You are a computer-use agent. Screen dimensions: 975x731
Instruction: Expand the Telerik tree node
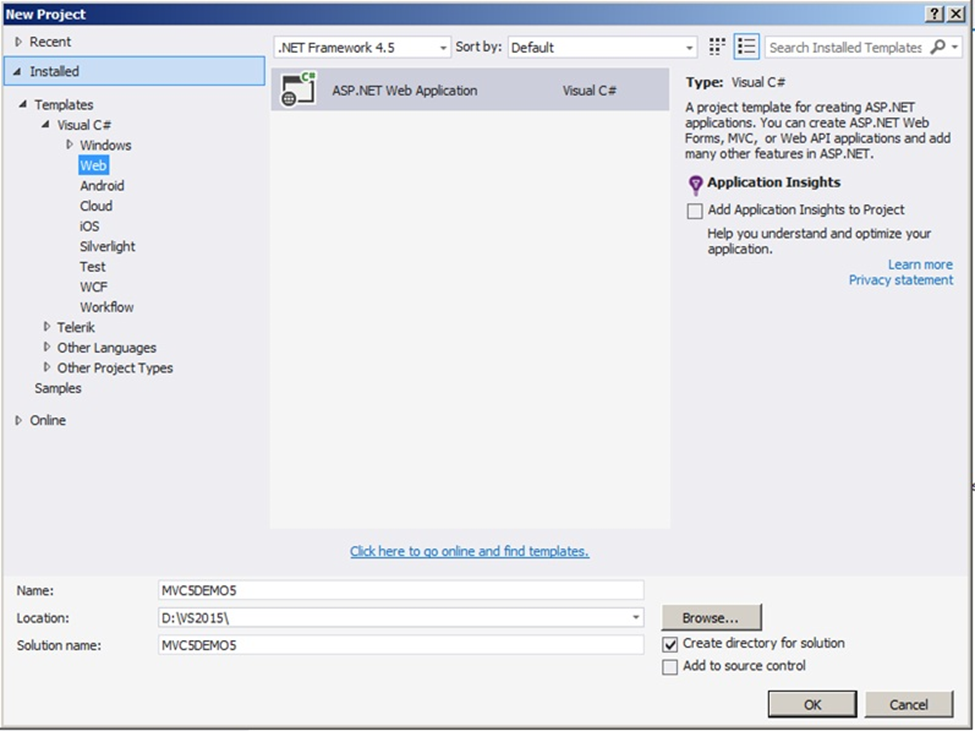(47, 327)
